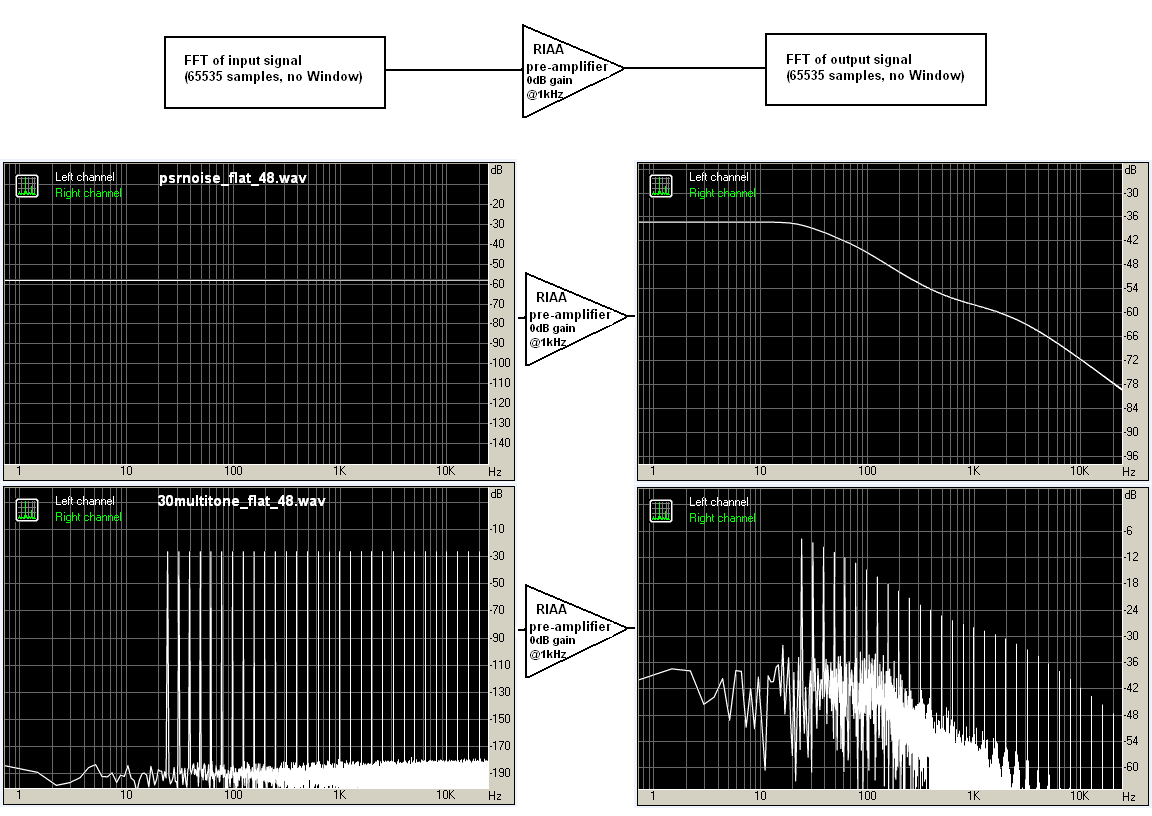Click the spectrum analyzer icon in the 30multitone_flat_48.wav graph
Screen dimensions: 1152x816
coord(27,510)
